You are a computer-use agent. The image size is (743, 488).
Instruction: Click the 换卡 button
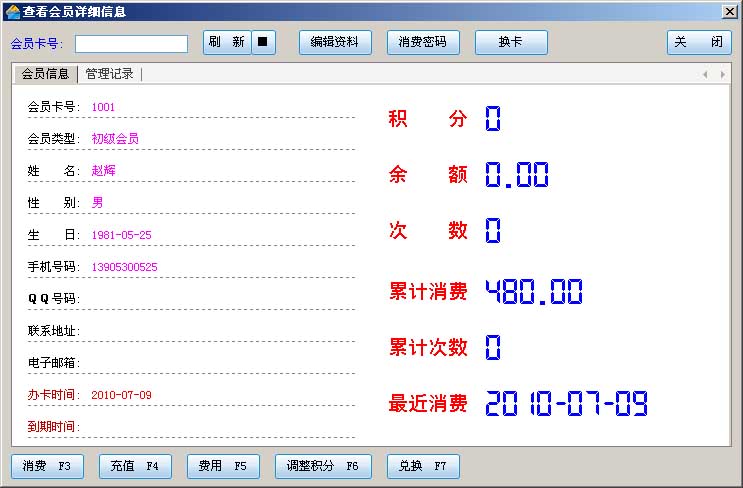click(x=511, y=43)
